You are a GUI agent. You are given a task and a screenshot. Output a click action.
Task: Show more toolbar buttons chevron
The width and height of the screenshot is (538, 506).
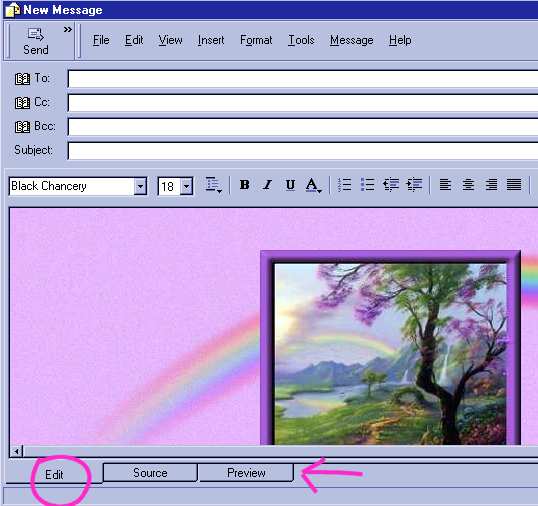click(68, 30)
